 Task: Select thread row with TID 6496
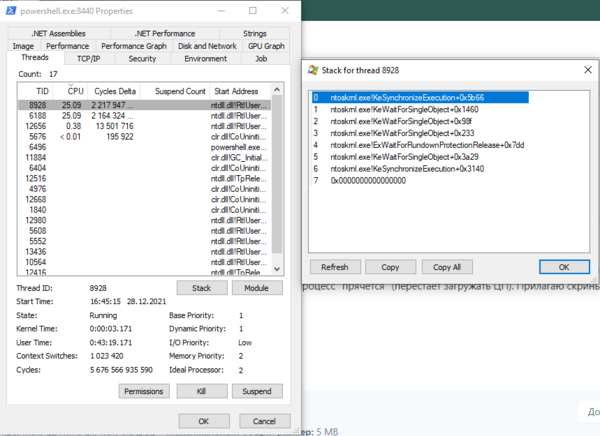[x=145, y=147]
